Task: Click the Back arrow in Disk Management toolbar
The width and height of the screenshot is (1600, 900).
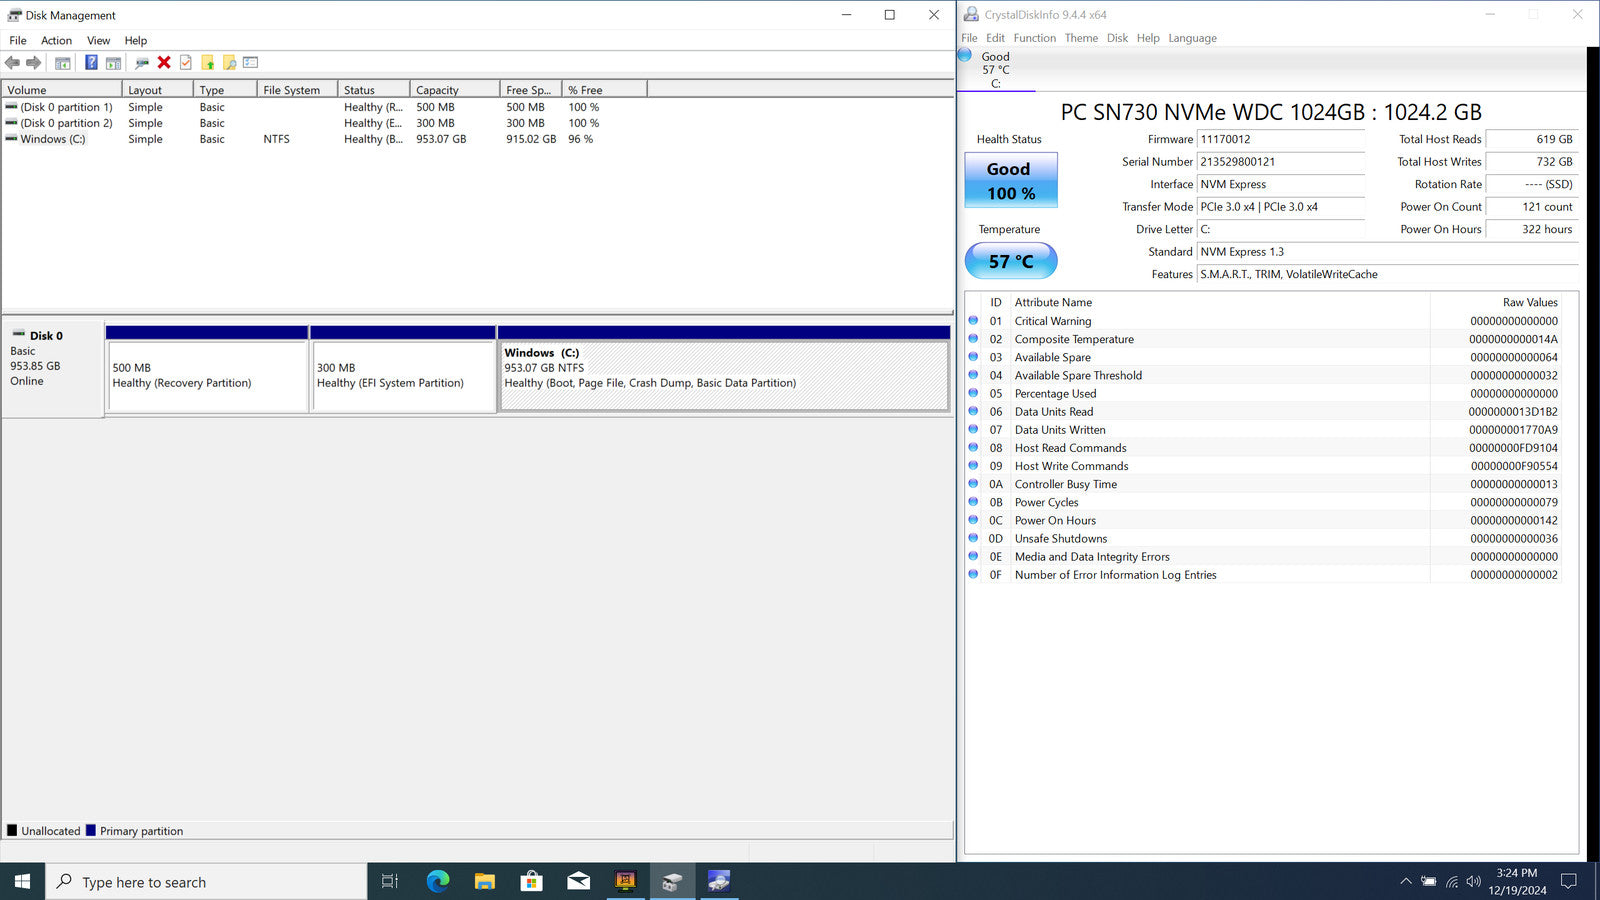Action: point(12,63)
